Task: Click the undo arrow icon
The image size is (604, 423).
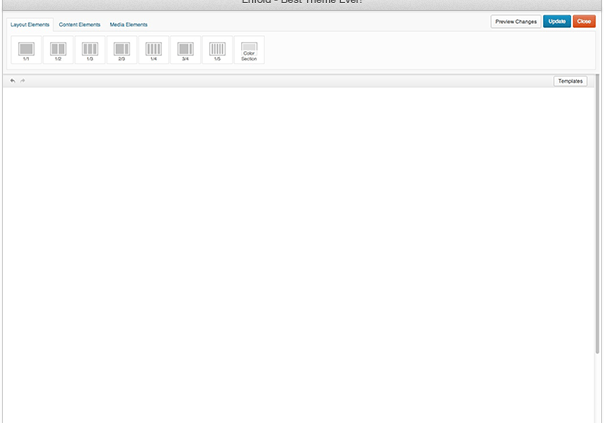Action: tap(13, 80)
